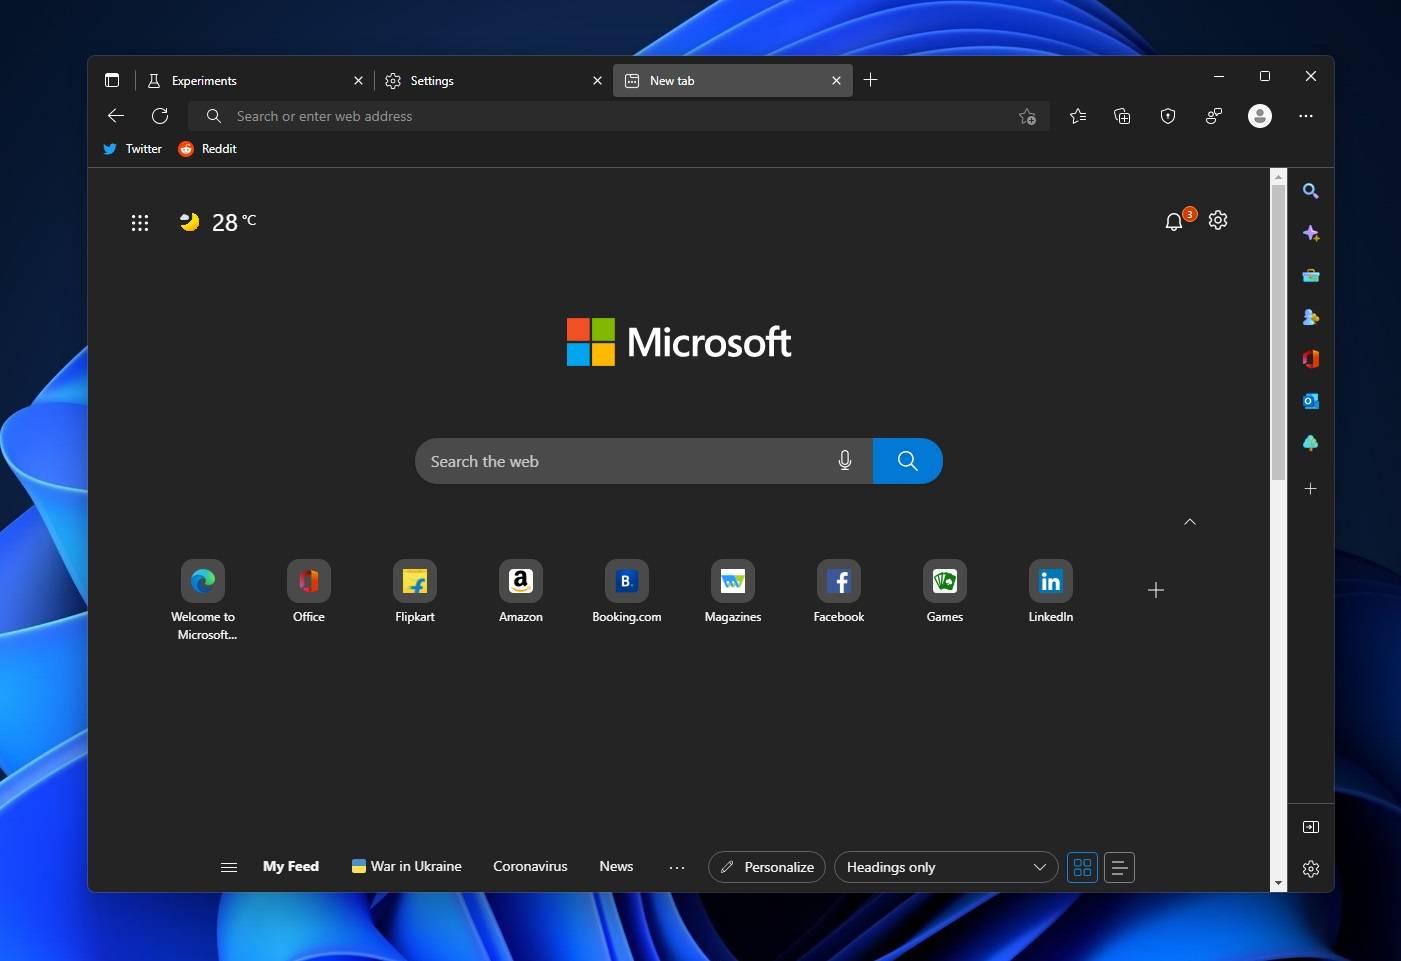Open the Tools sidebar icon
Viewport: 1401px width, 961px height.
pyautogui.click(x=1311, y=275)
